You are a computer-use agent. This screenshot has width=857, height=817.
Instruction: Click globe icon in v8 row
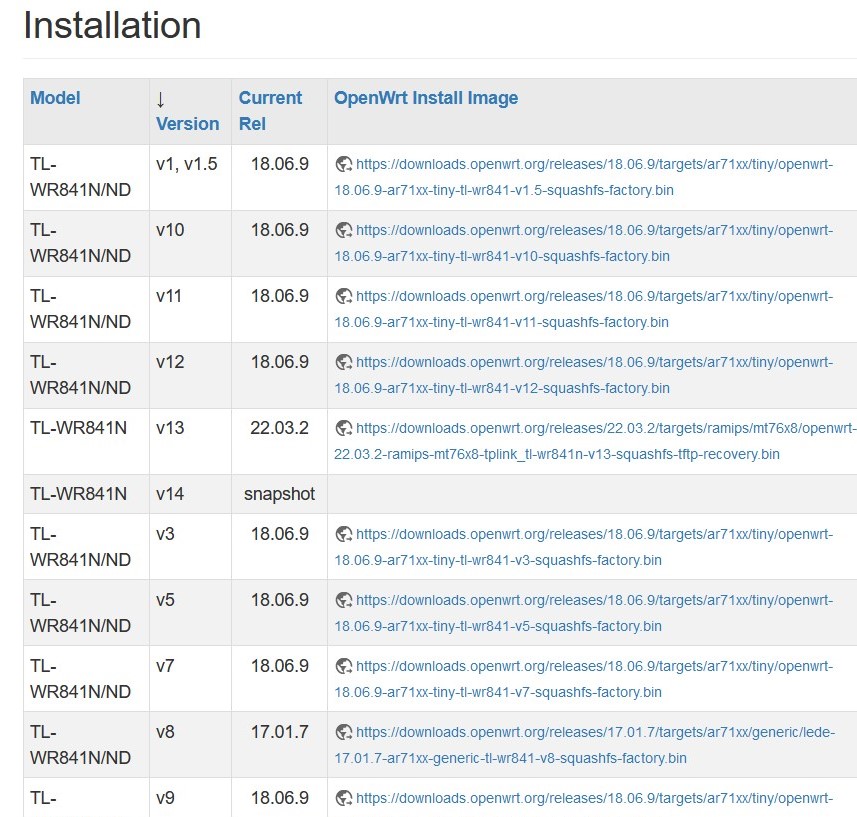coord(343,732)
